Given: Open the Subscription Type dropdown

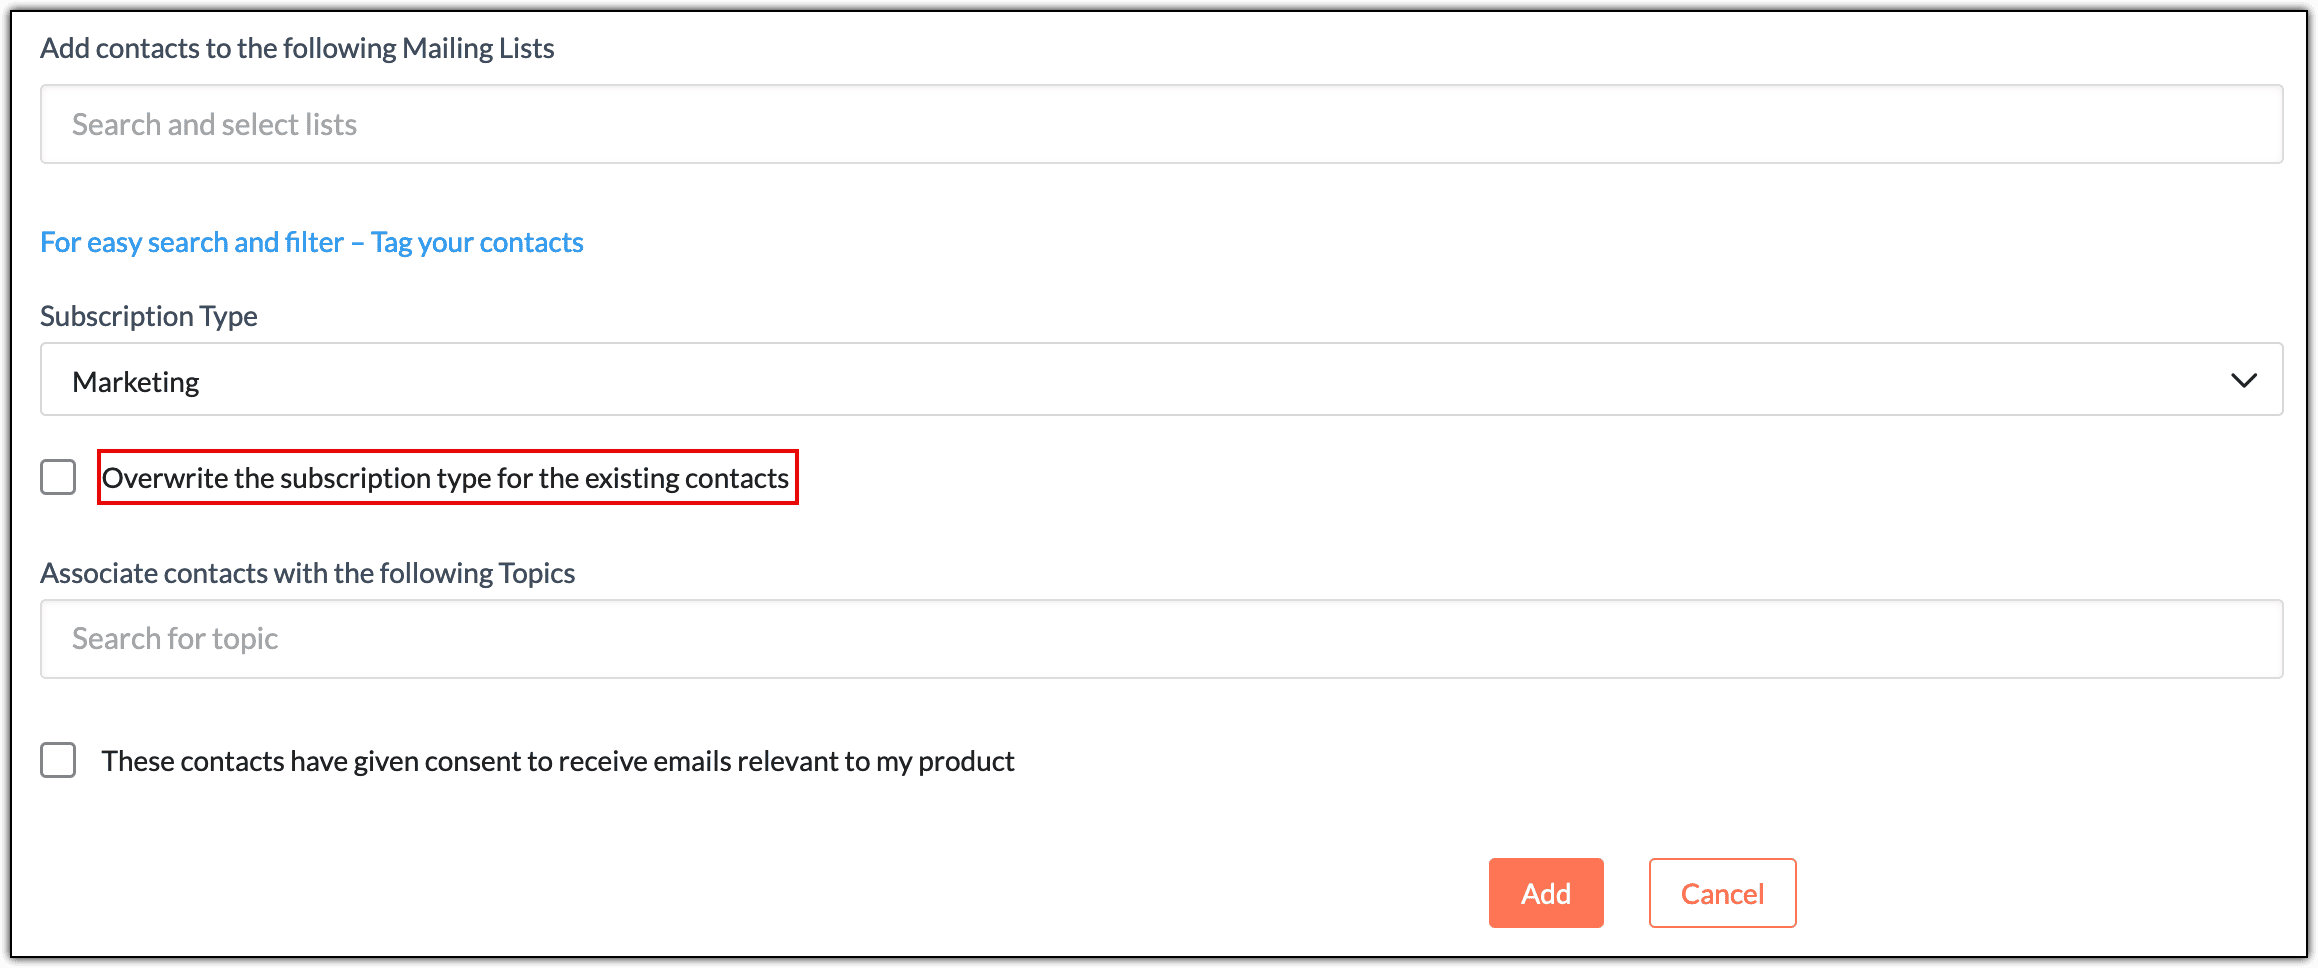Looking at the screenshot, I should point(1160,380).
